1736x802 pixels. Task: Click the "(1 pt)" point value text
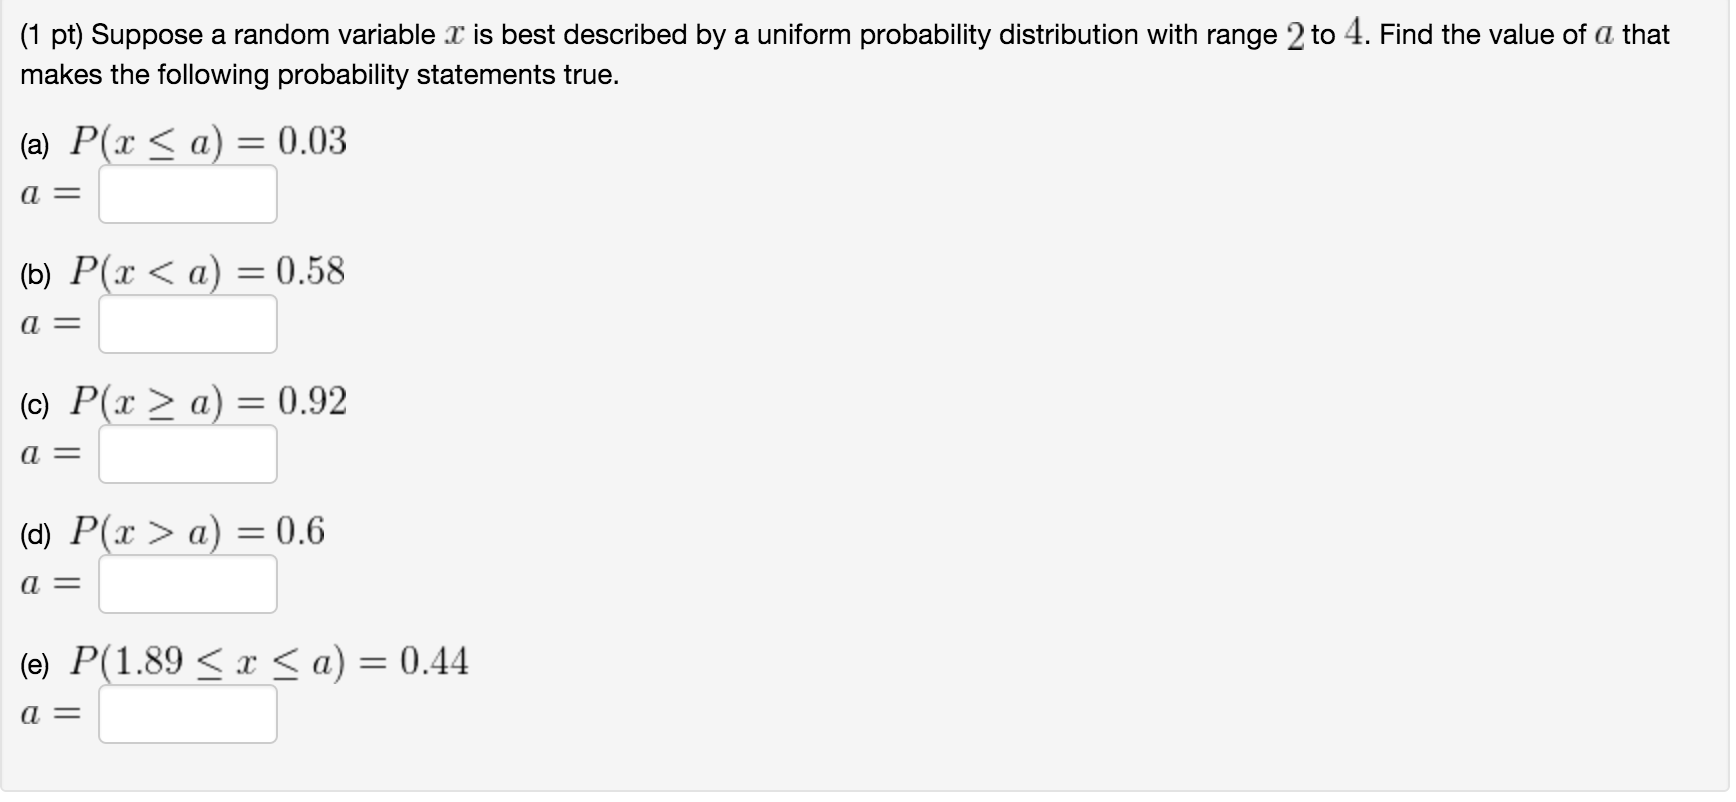click(52, 35)
